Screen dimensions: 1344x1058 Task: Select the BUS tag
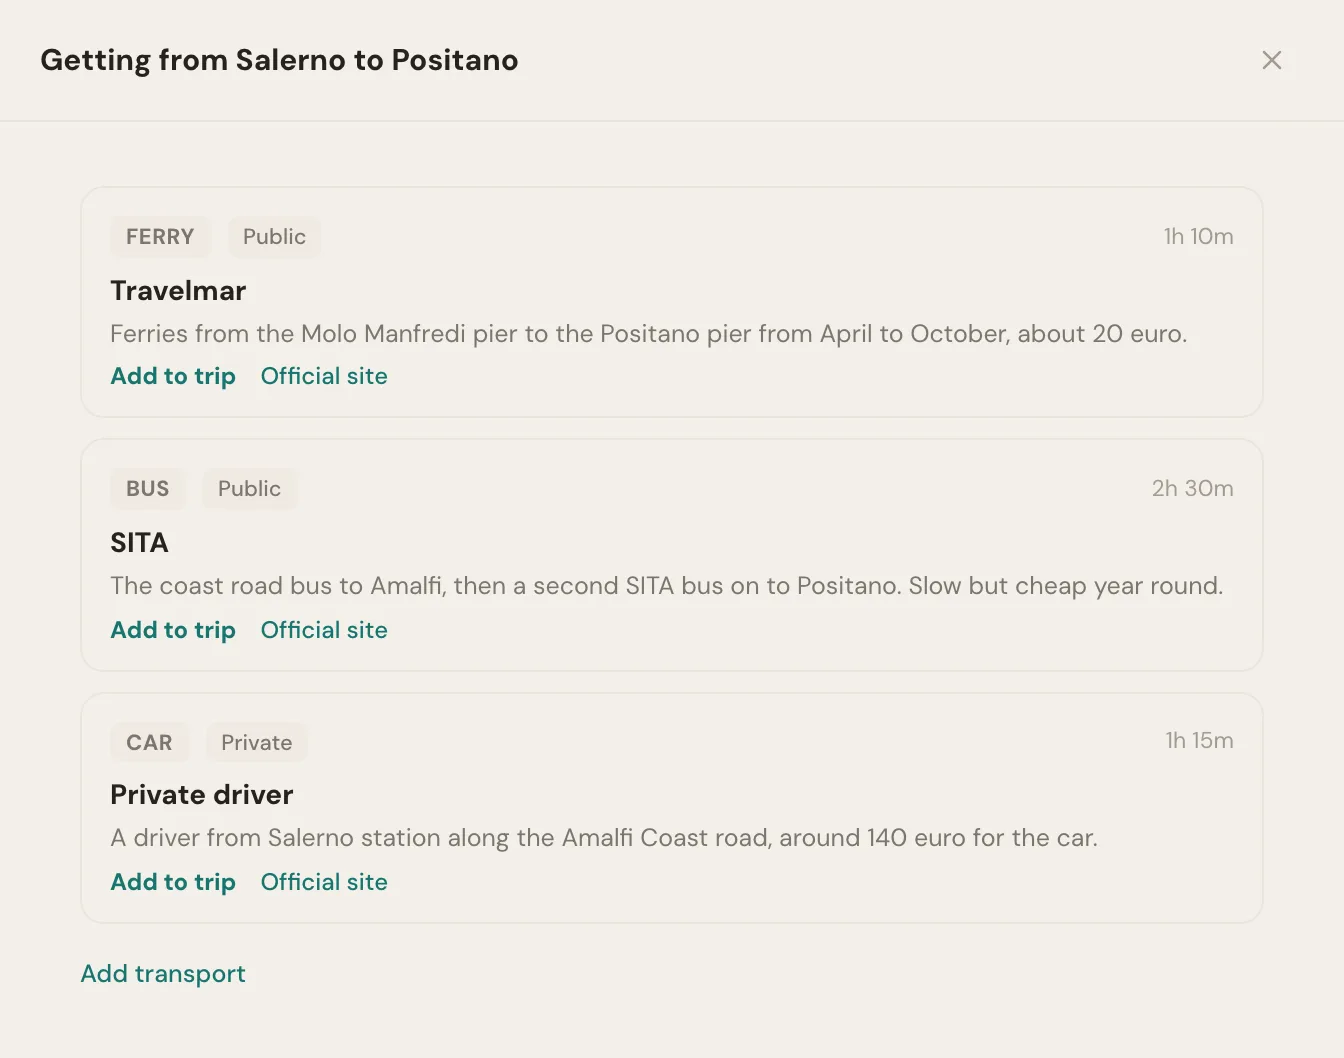(148, 489)
